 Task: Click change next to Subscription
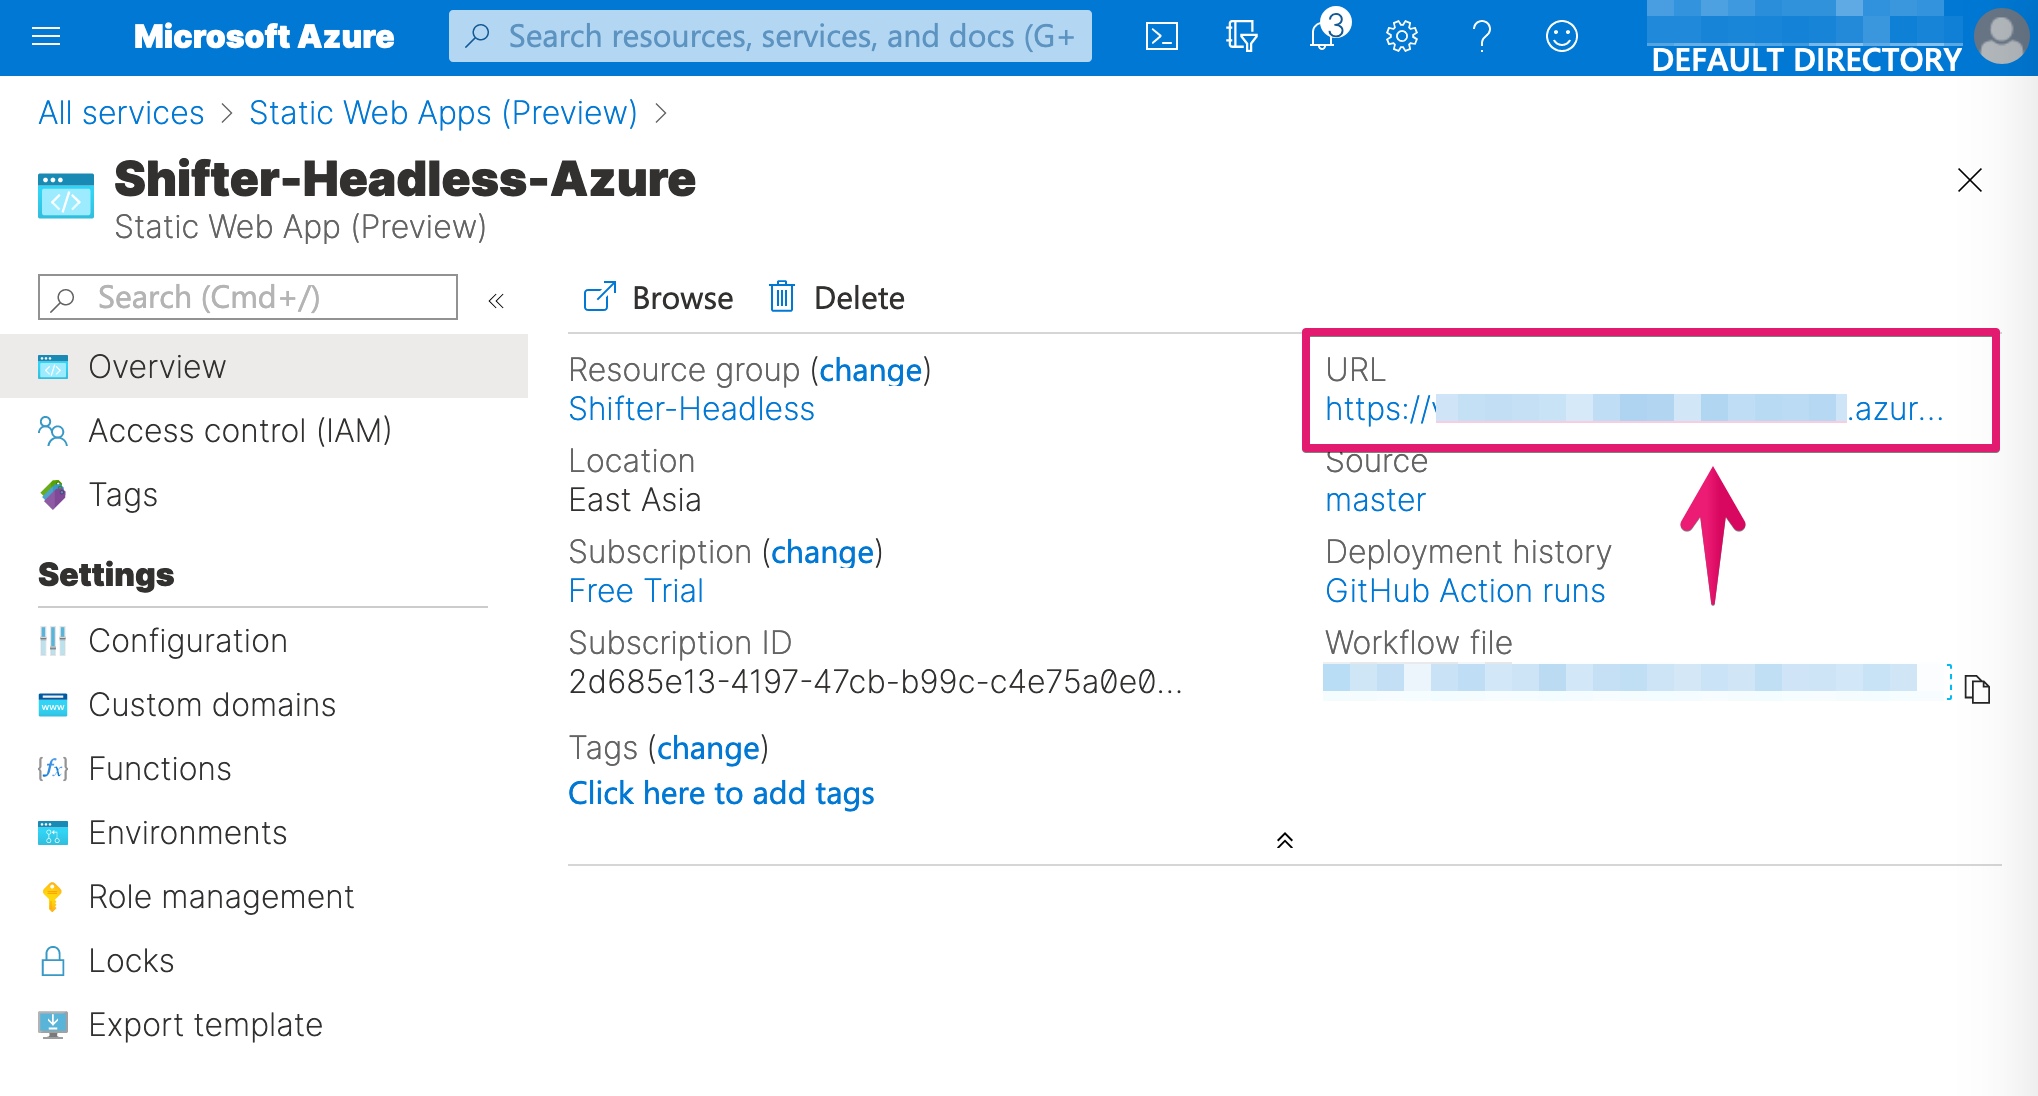[x=822, y=552]
